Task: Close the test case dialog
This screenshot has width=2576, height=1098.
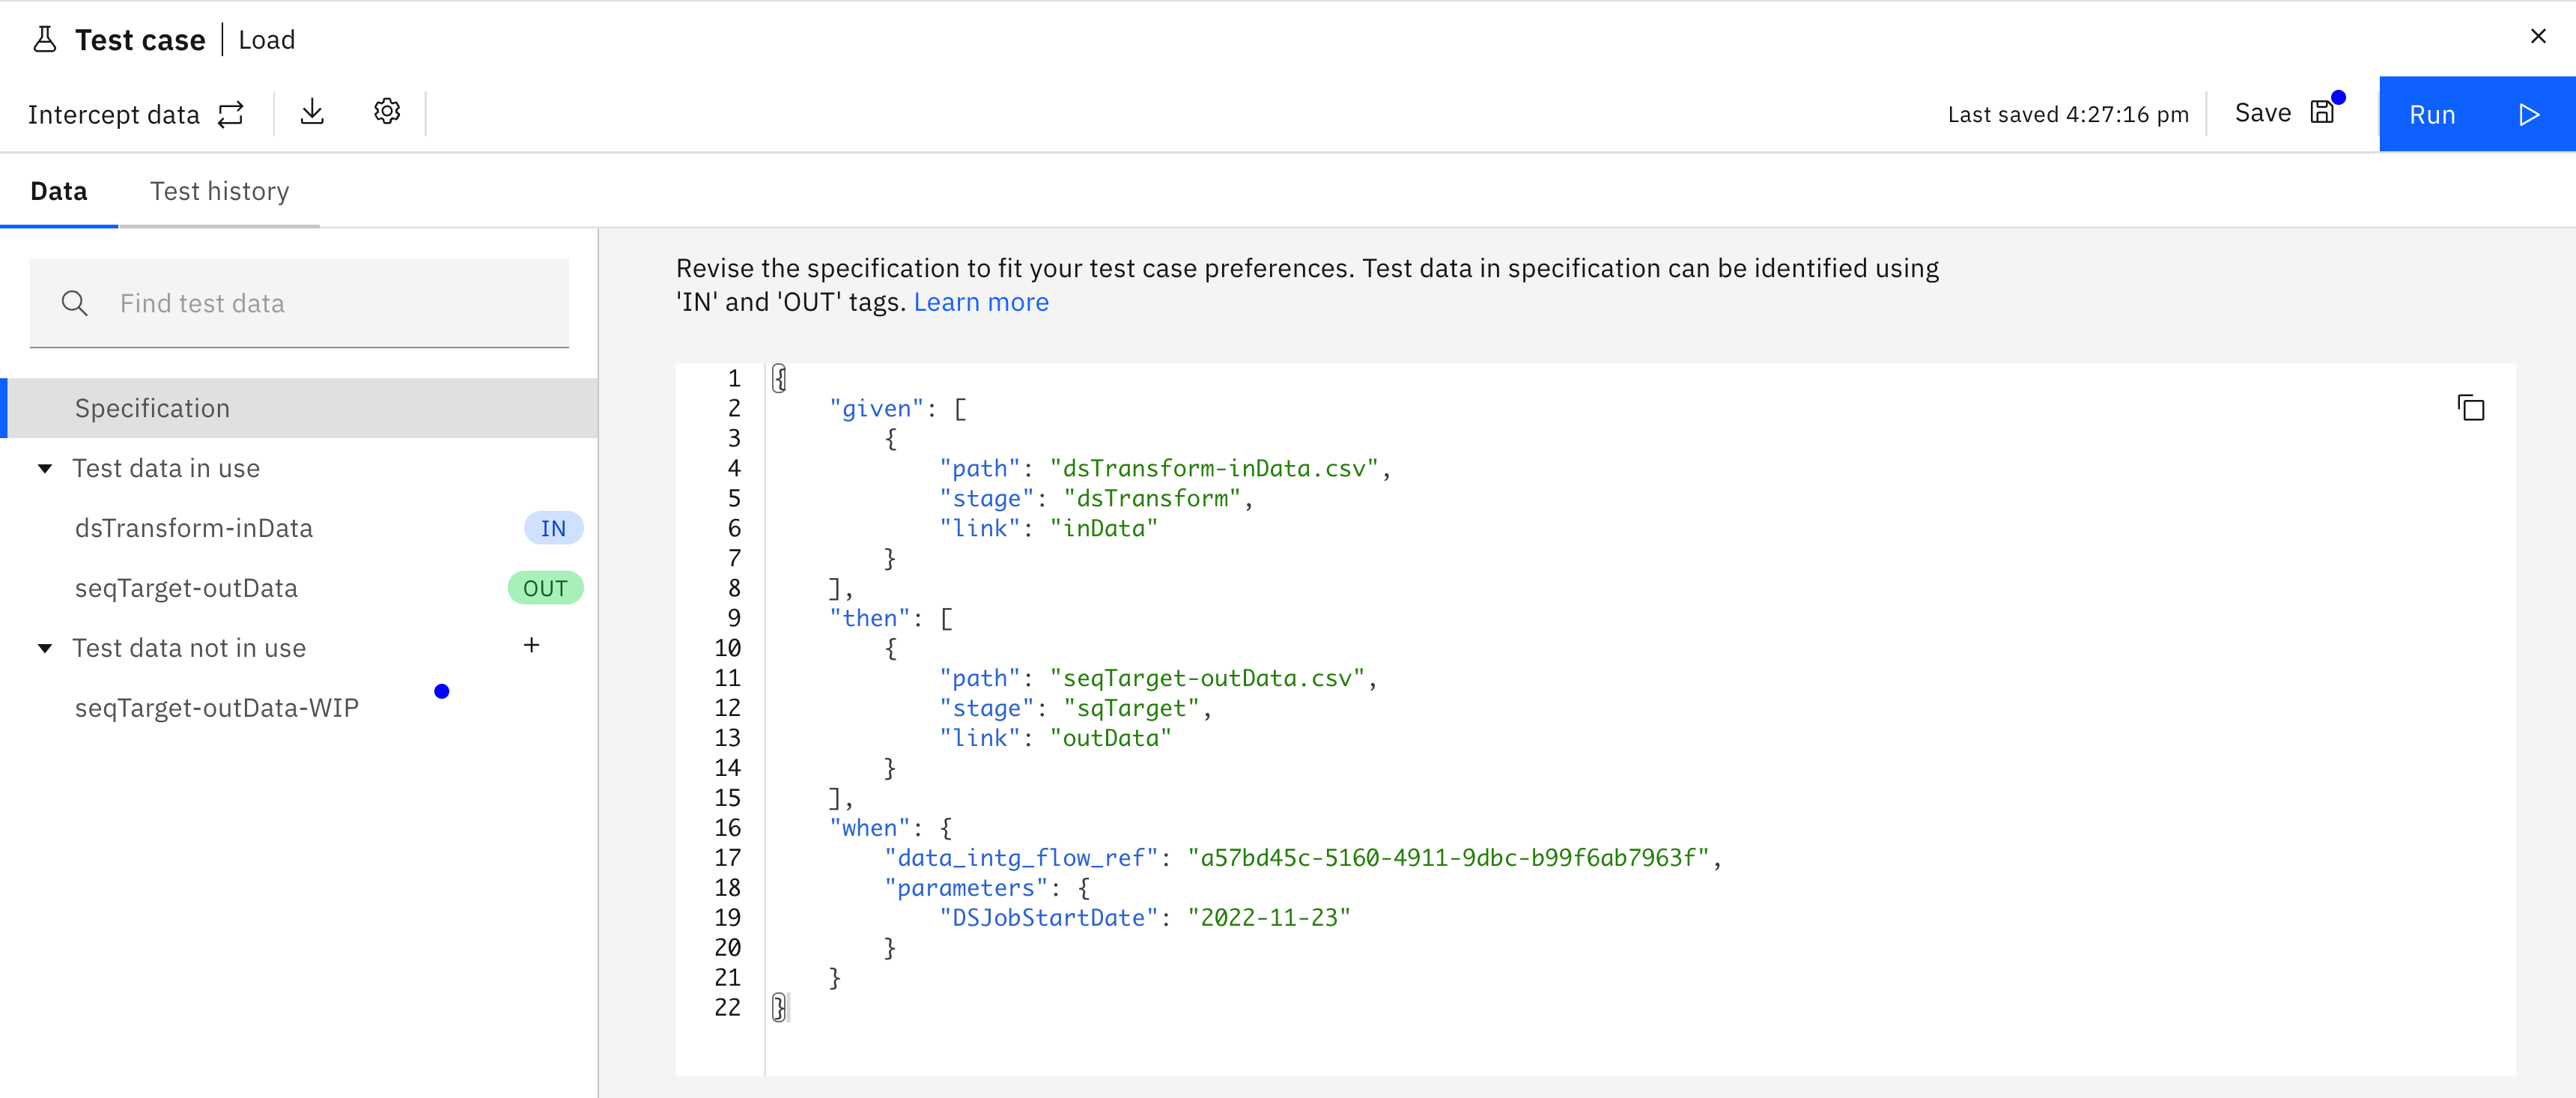Action: tap(2537, 36)
